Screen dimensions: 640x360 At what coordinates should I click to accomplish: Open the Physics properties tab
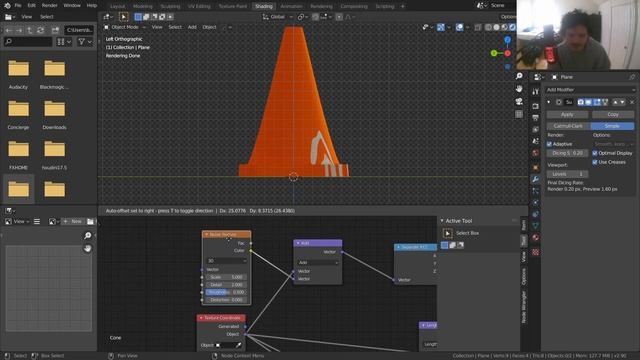(x=536, y=202)
